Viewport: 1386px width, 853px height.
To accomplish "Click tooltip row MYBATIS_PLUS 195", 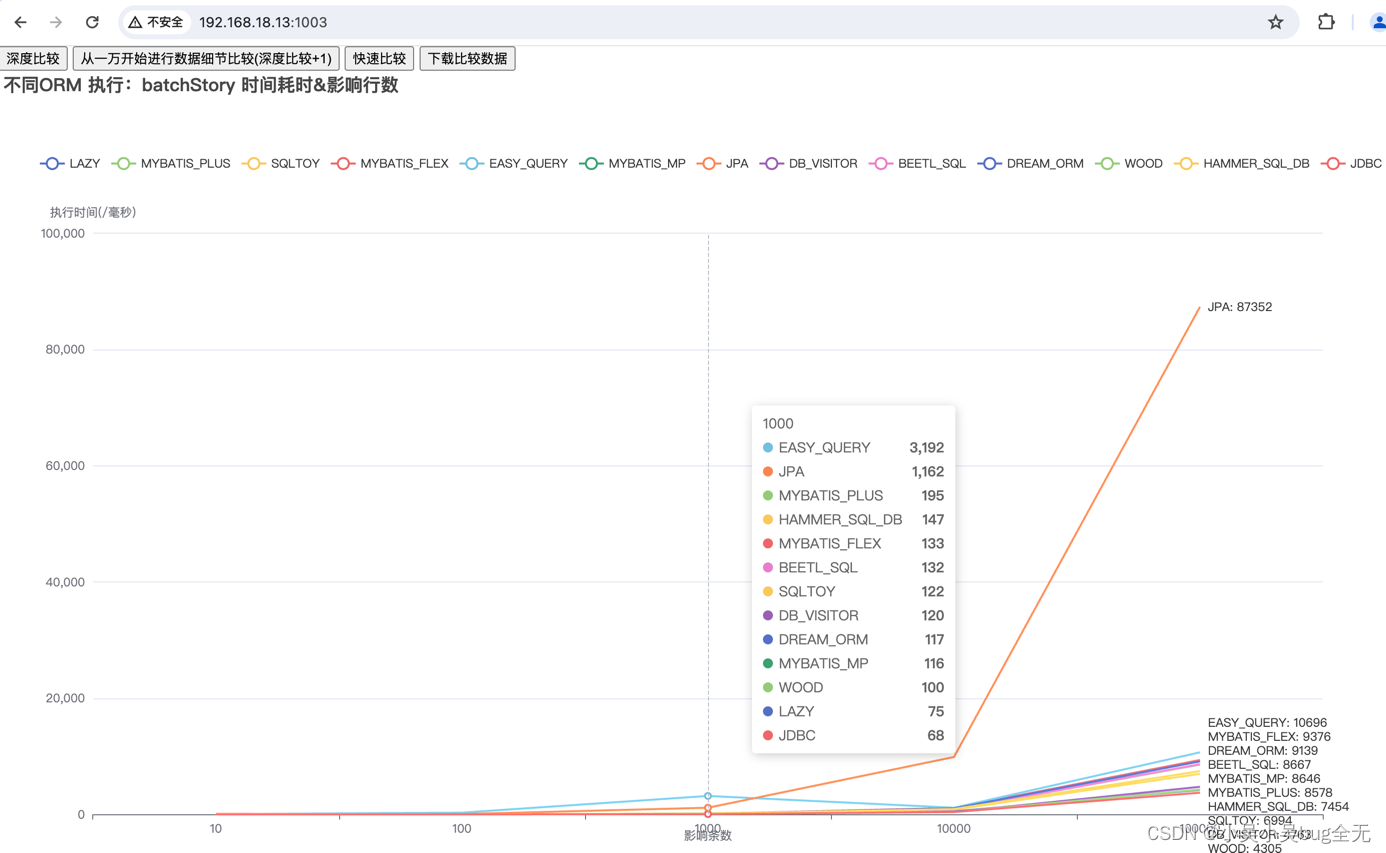I will [853, 496].
